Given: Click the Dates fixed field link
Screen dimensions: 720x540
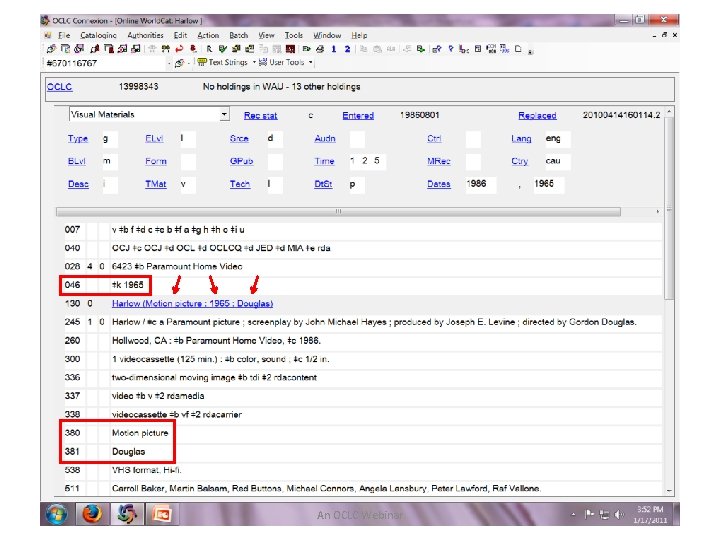Looking at the screenshot, I should (x=439, y=184).
